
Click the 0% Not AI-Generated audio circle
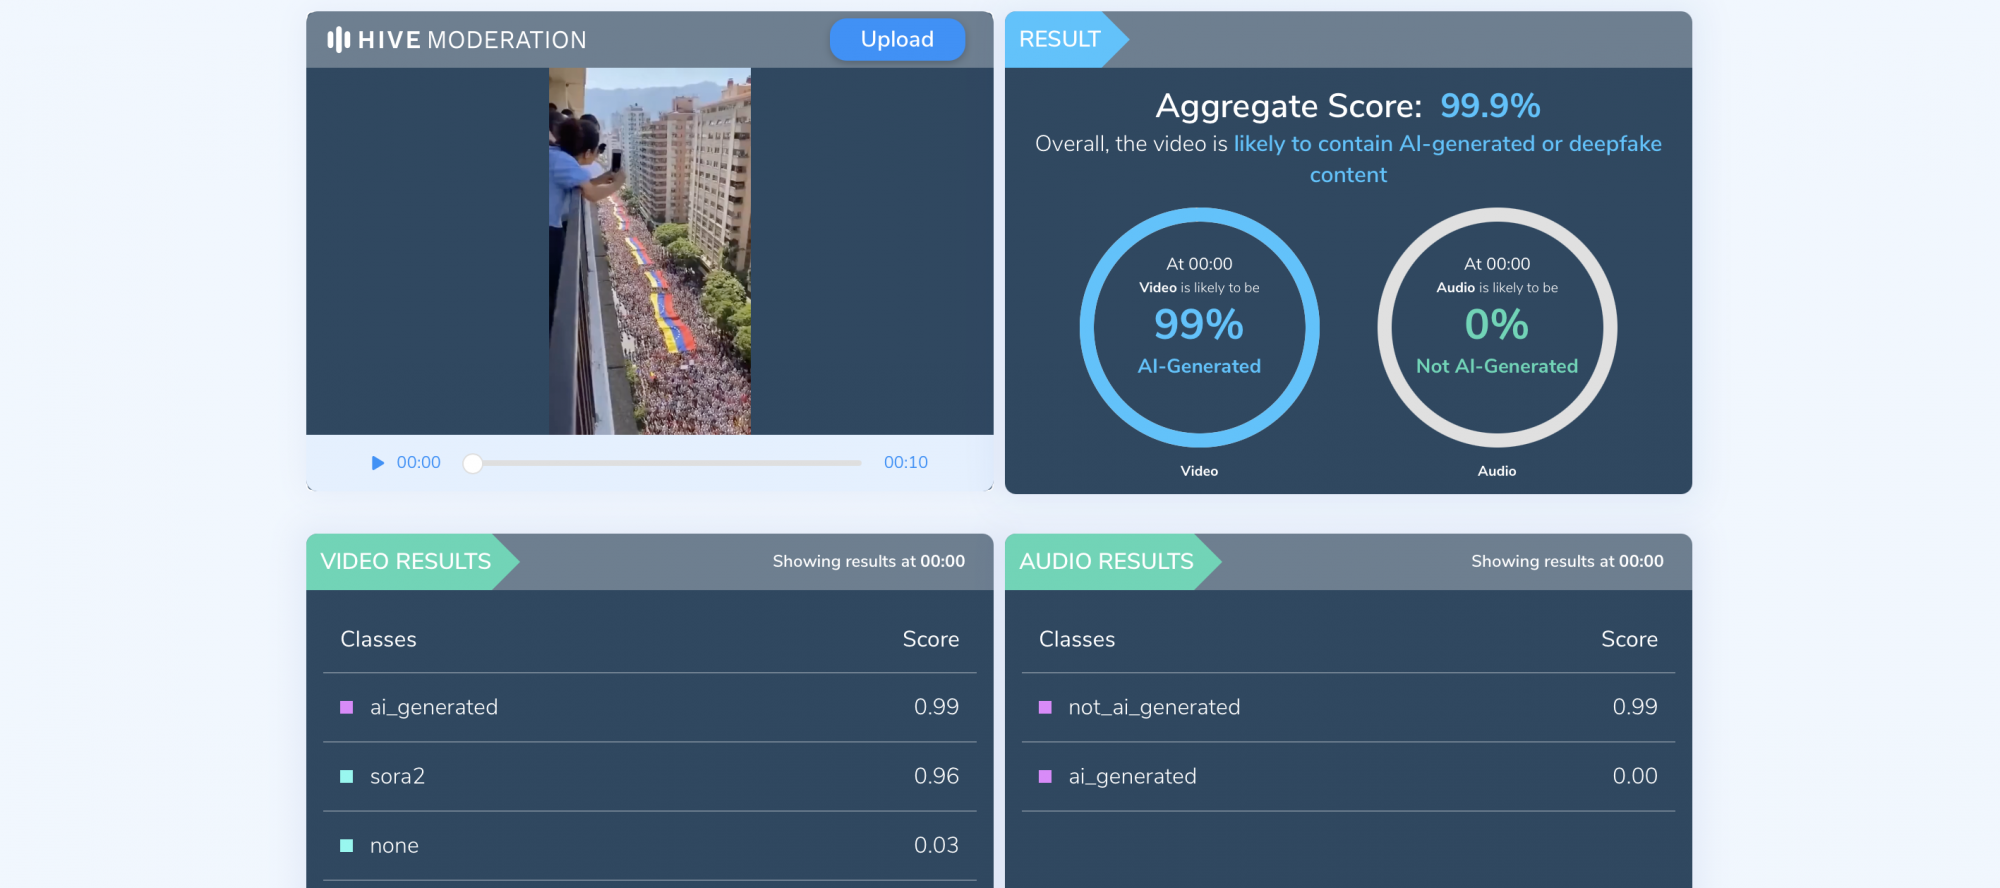pos(1496,327)
